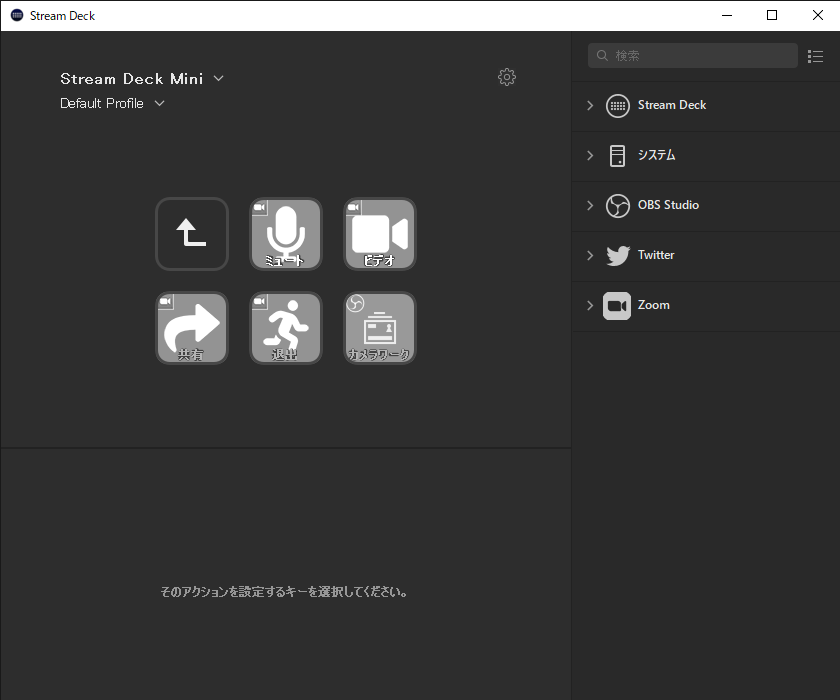Expand the システム category chevron

pyautogui.click(x=590, y=155)
